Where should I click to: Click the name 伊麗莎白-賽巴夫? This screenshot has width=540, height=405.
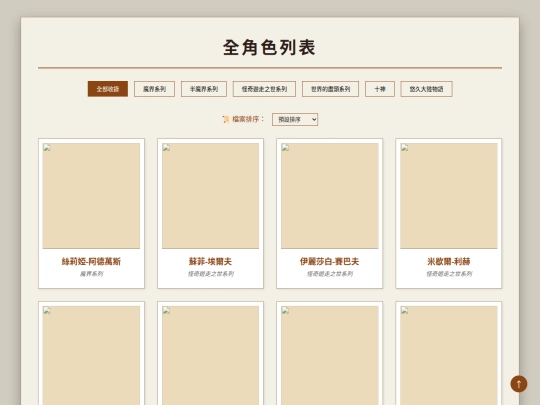tap(330, 261)
